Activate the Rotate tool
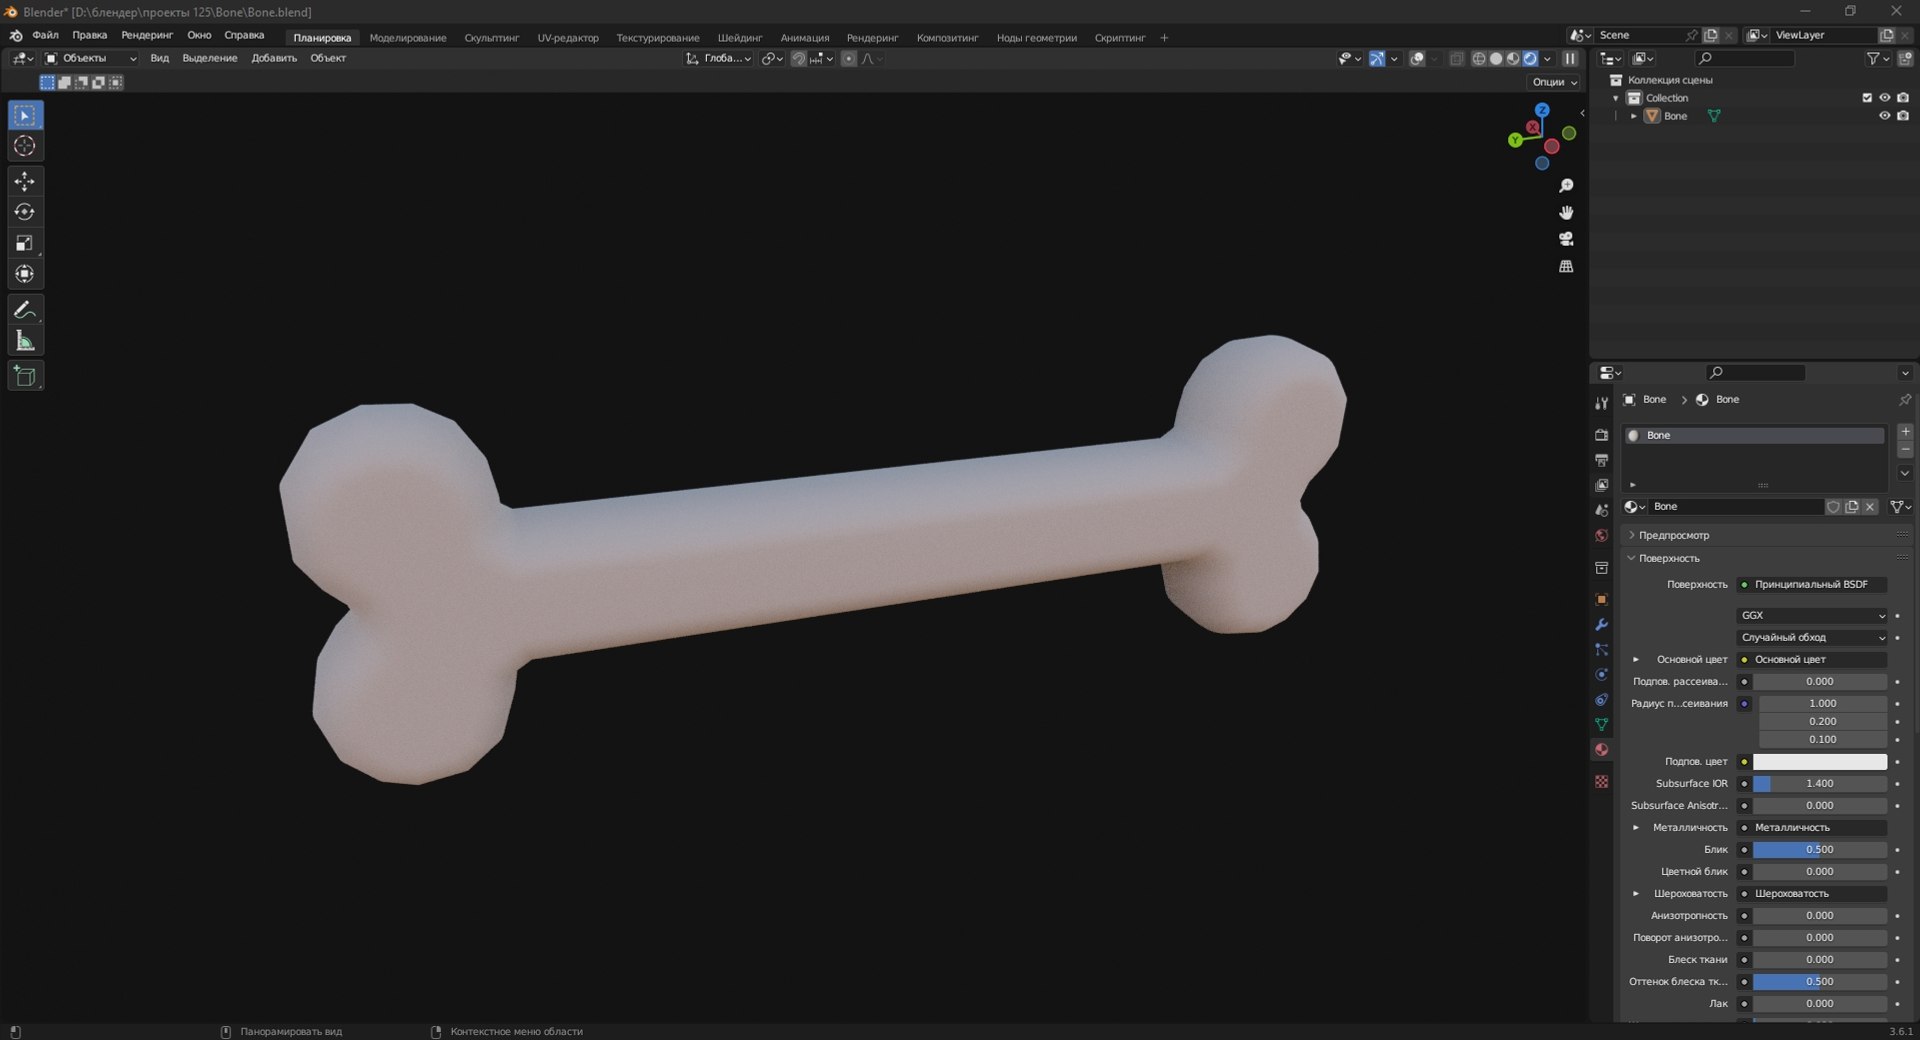The image size is (1920, 1040). (x=25, y=212)
